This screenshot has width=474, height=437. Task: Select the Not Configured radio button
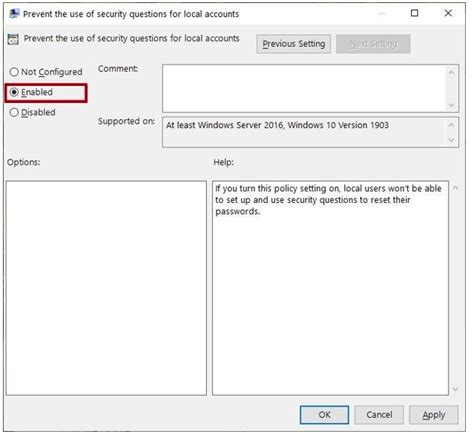(14, 72)
